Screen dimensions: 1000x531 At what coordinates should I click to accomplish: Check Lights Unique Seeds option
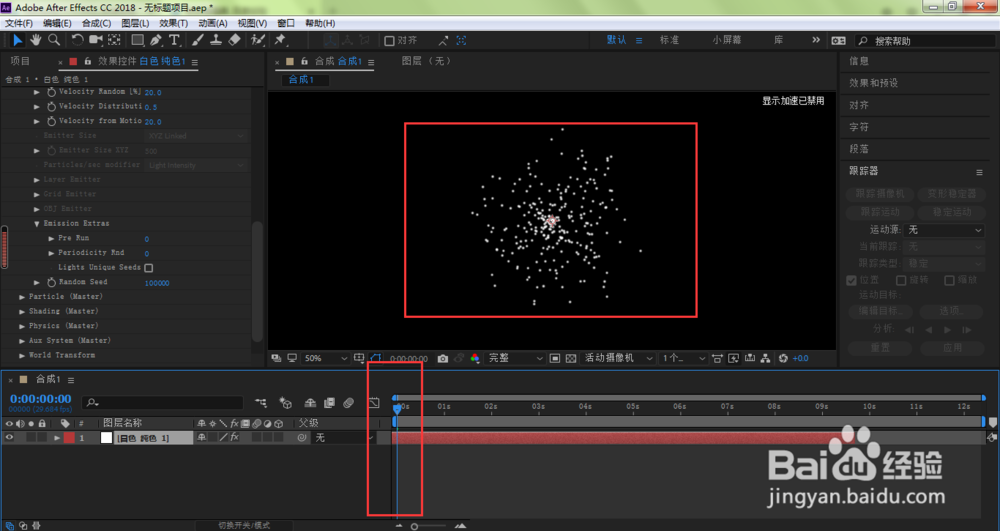149,268
